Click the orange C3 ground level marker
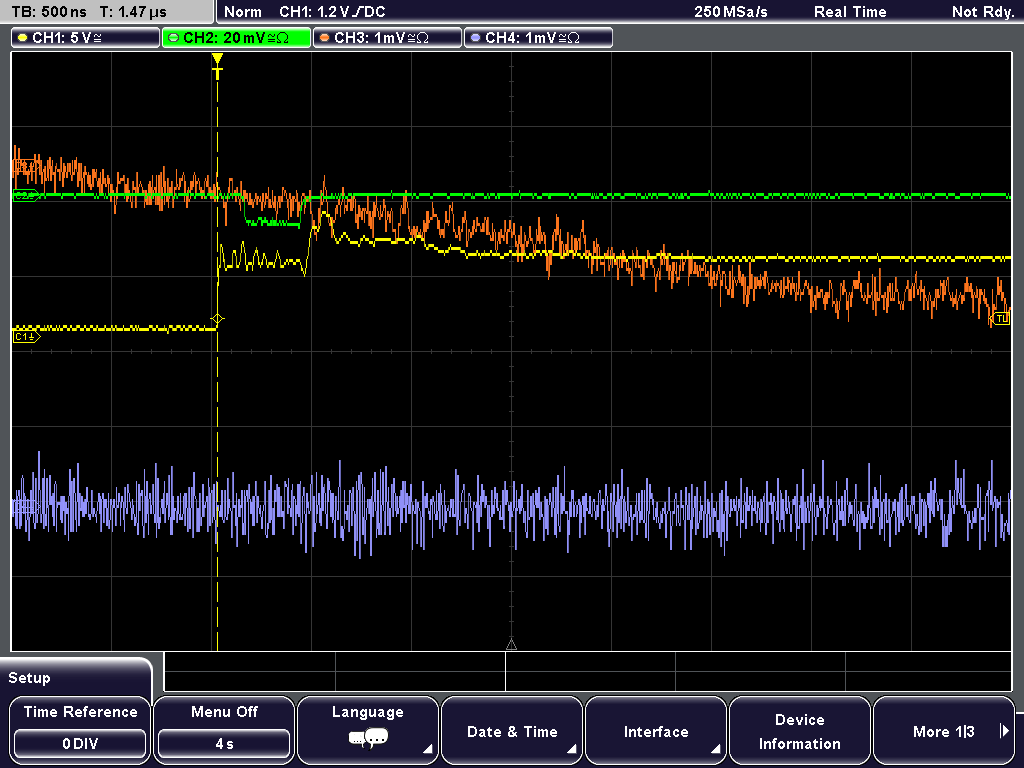This screenshot has height=768, width=1024. click(24, 166)
